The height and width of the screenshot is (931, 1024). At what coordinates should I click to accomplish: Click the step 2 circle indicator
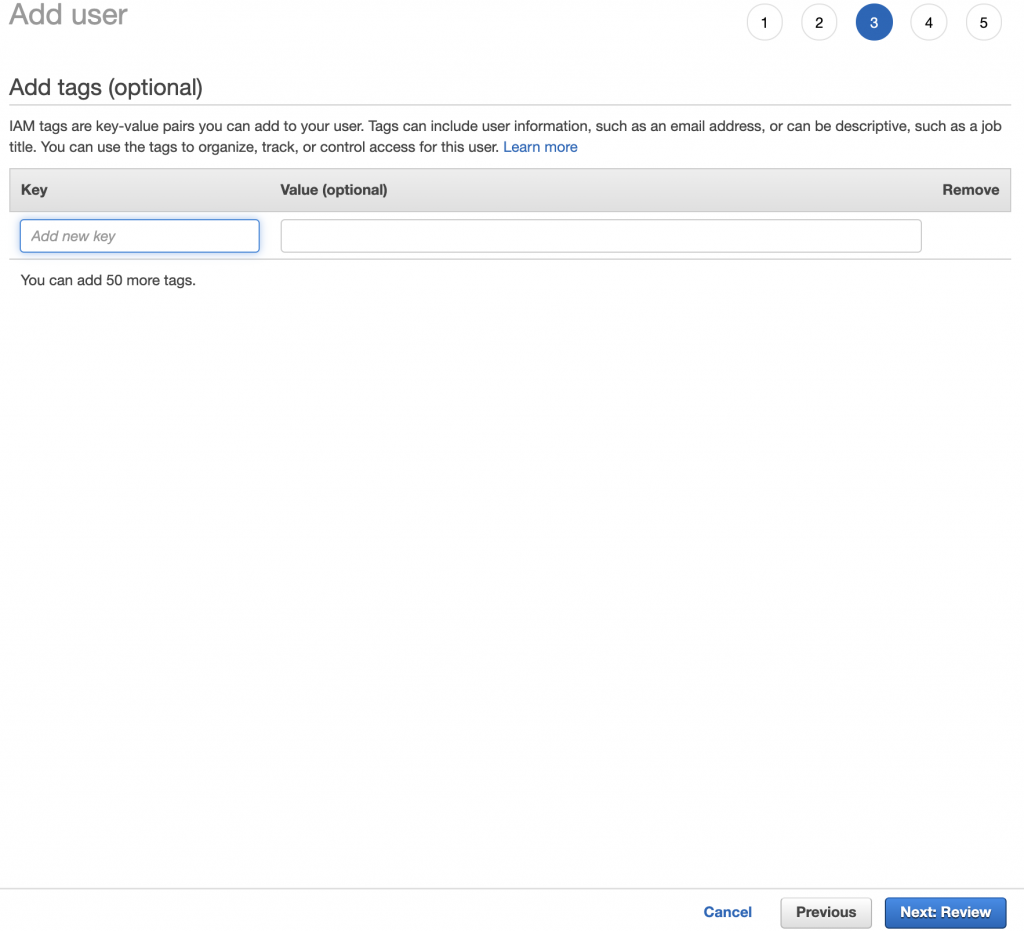[819, 22]
